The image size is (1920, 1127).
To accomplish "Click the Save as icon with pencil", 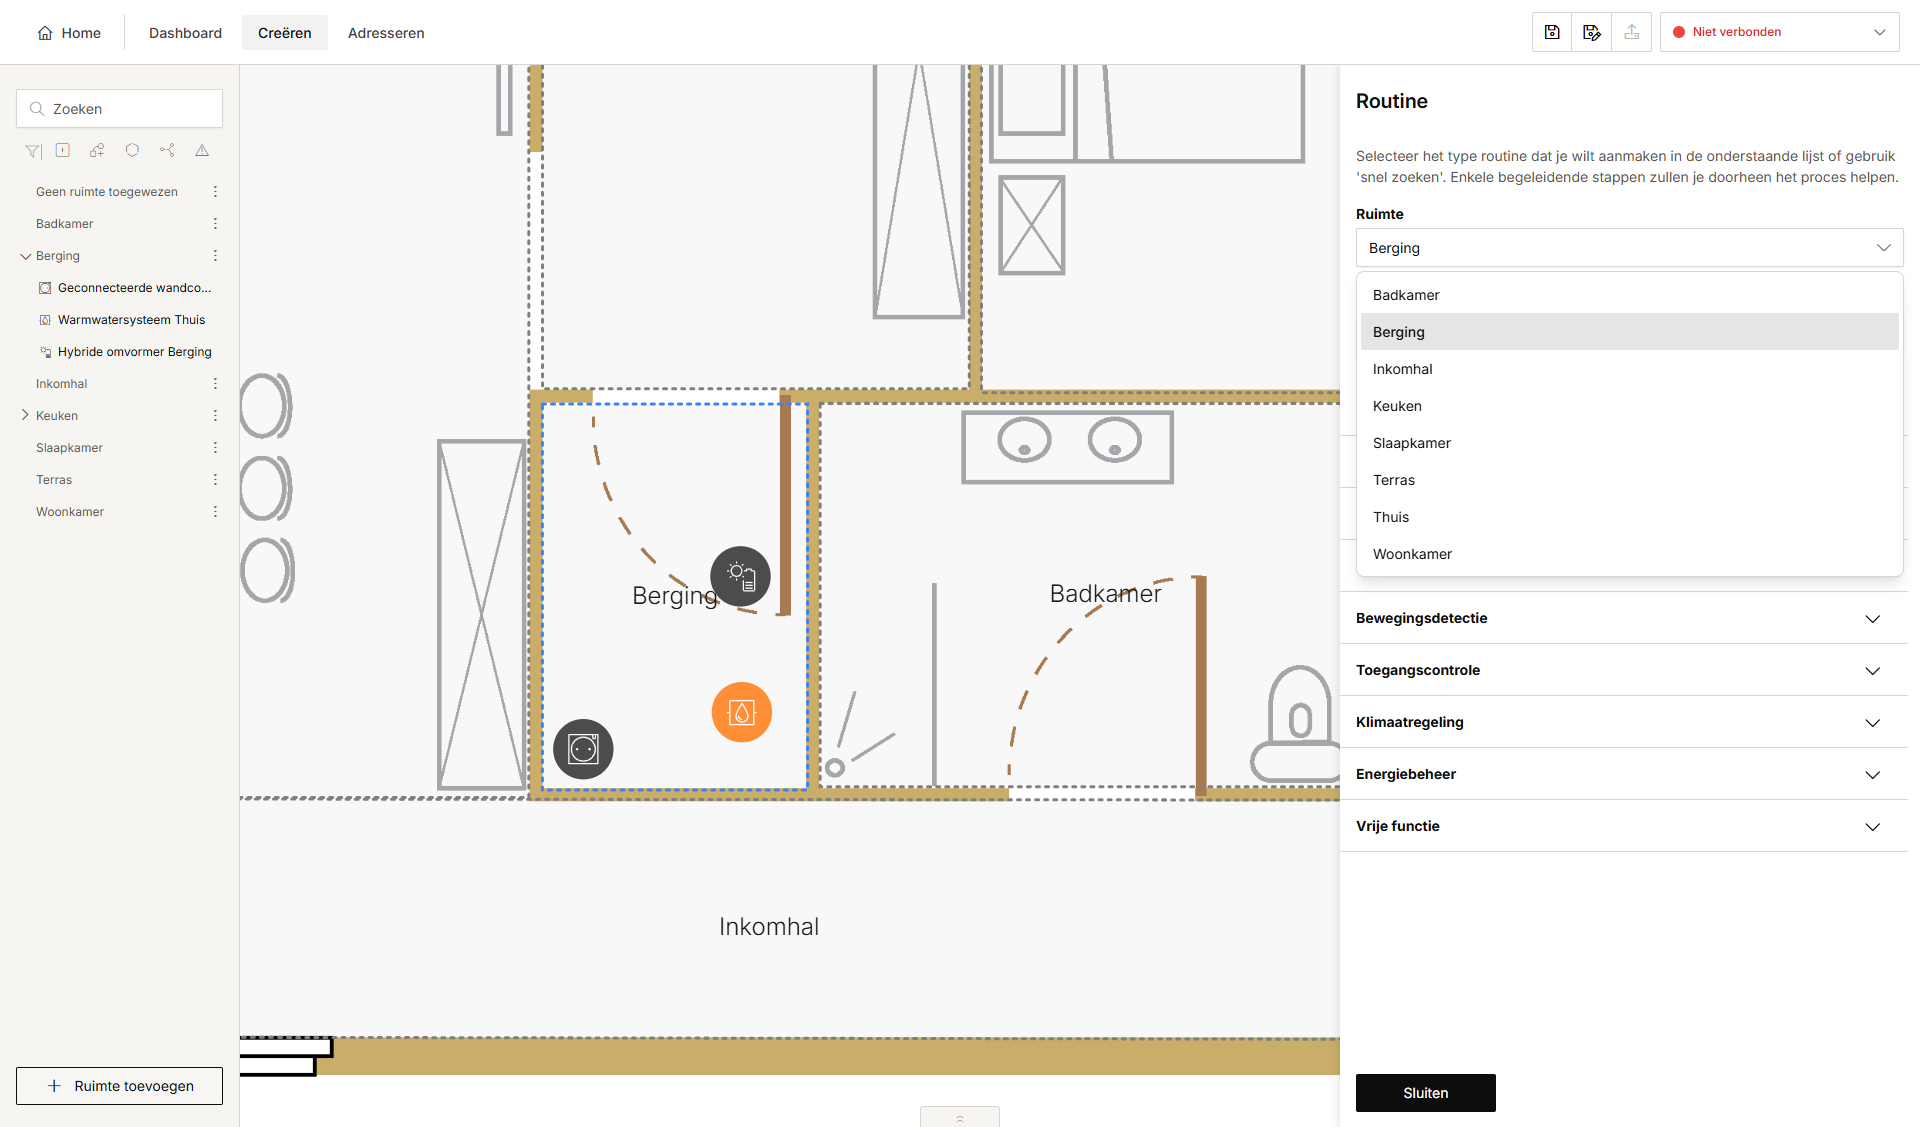I will point(1592,32).
